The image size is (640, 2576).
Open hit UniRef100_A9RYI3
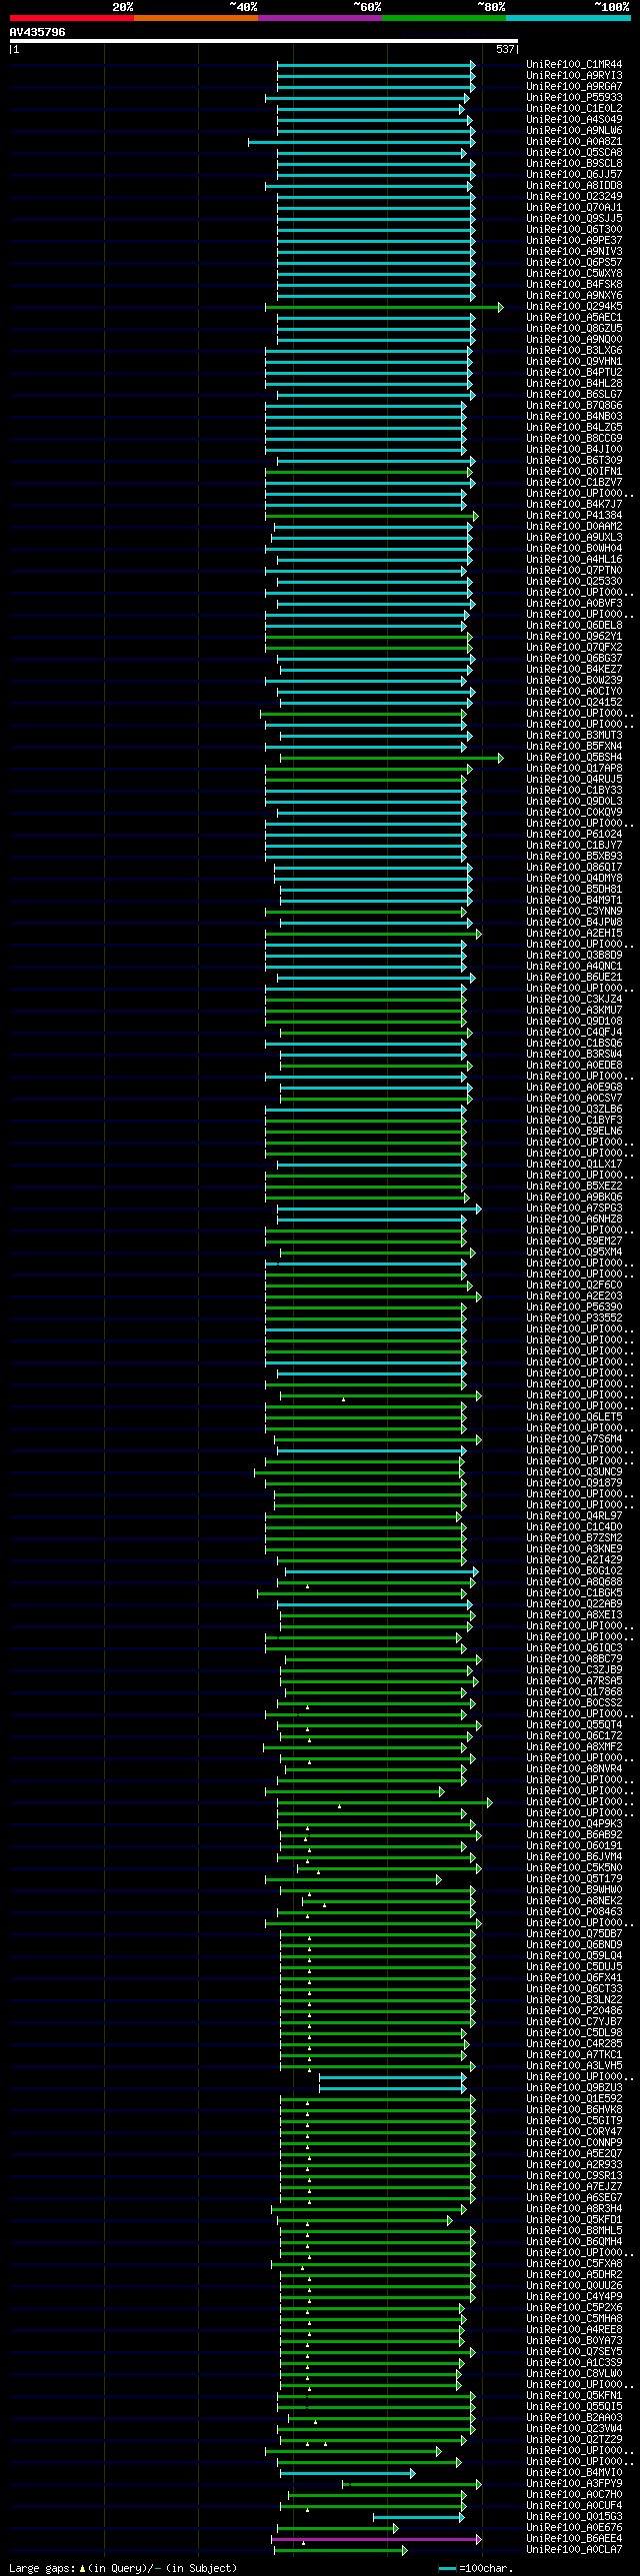[574, 76]
